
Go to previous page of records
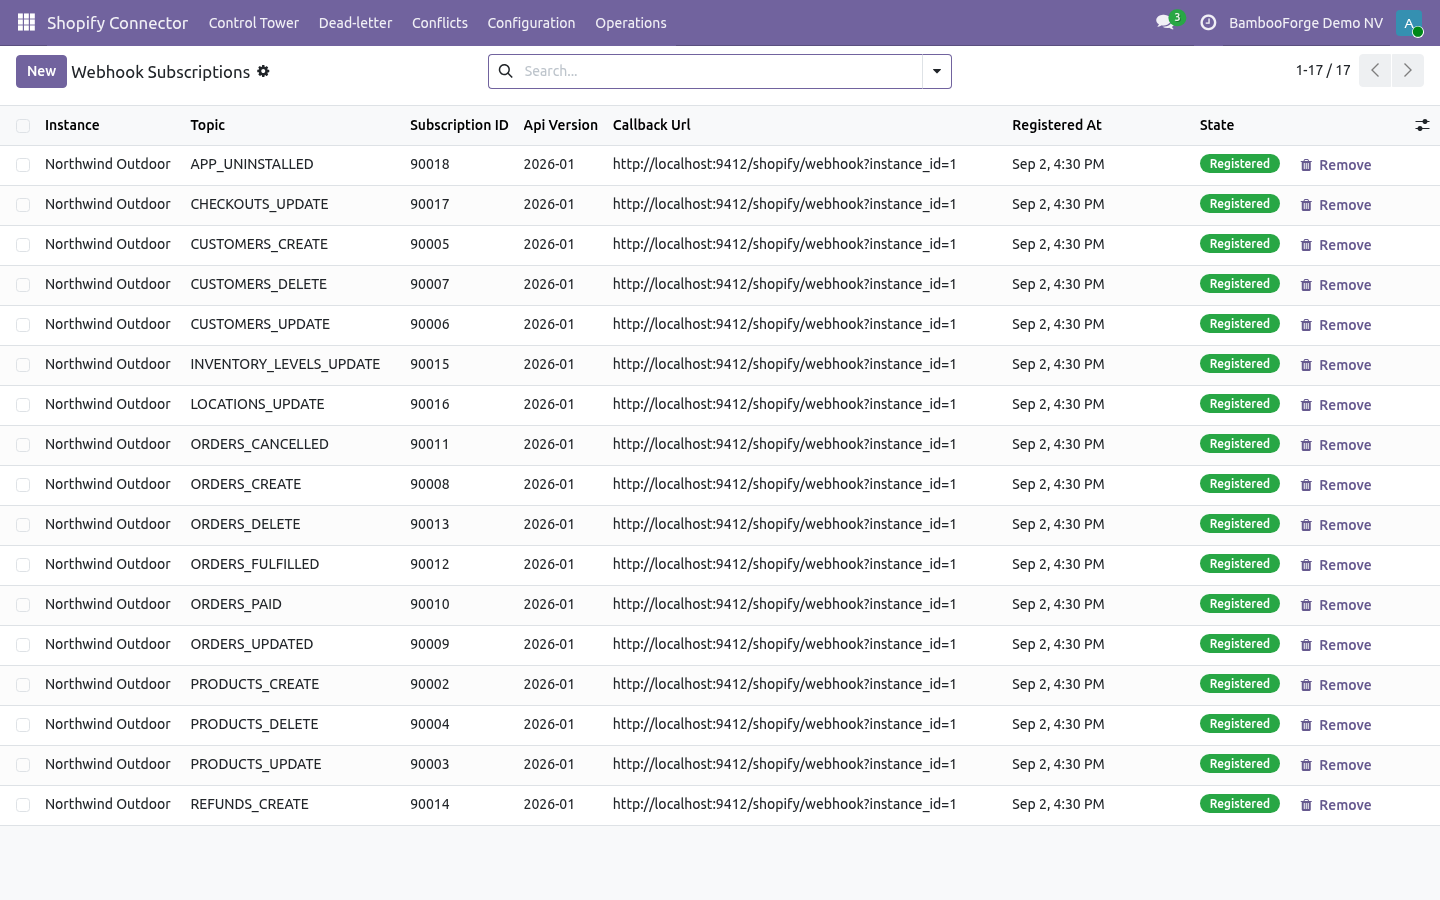coord(1375,70)
